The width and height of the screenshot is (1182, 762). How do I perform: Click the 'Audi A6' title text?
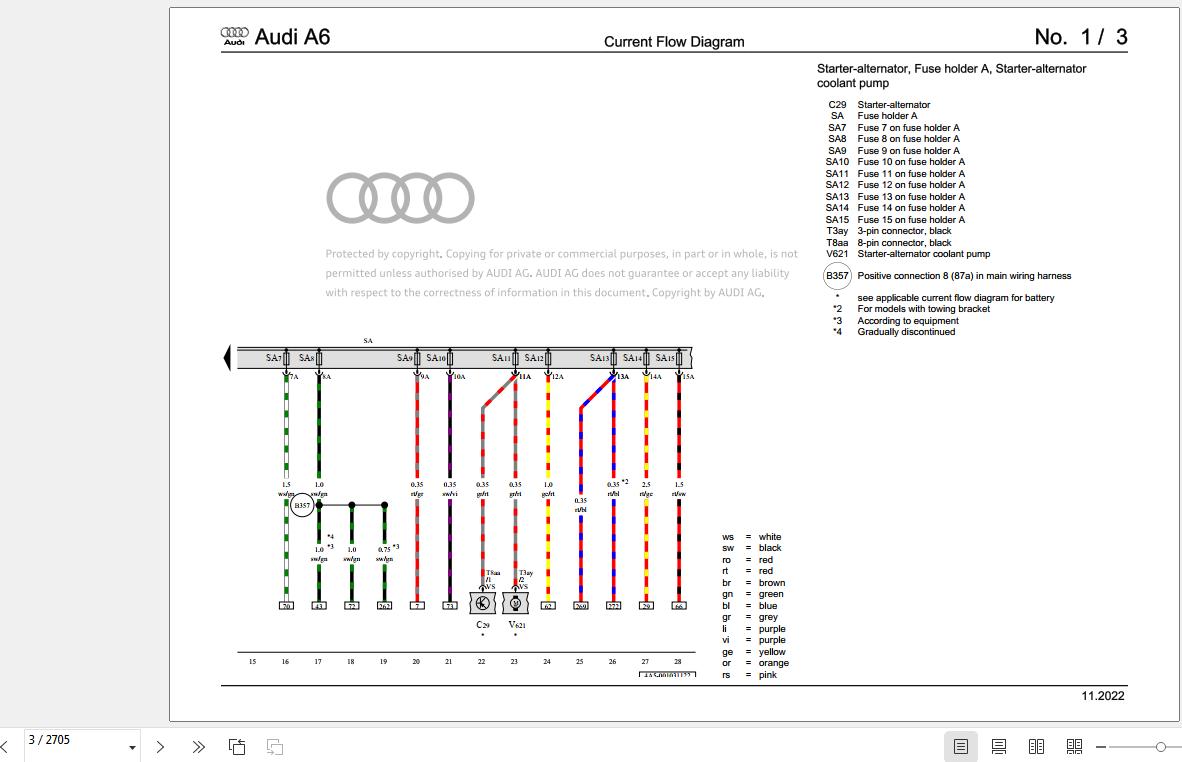point(292,37)
